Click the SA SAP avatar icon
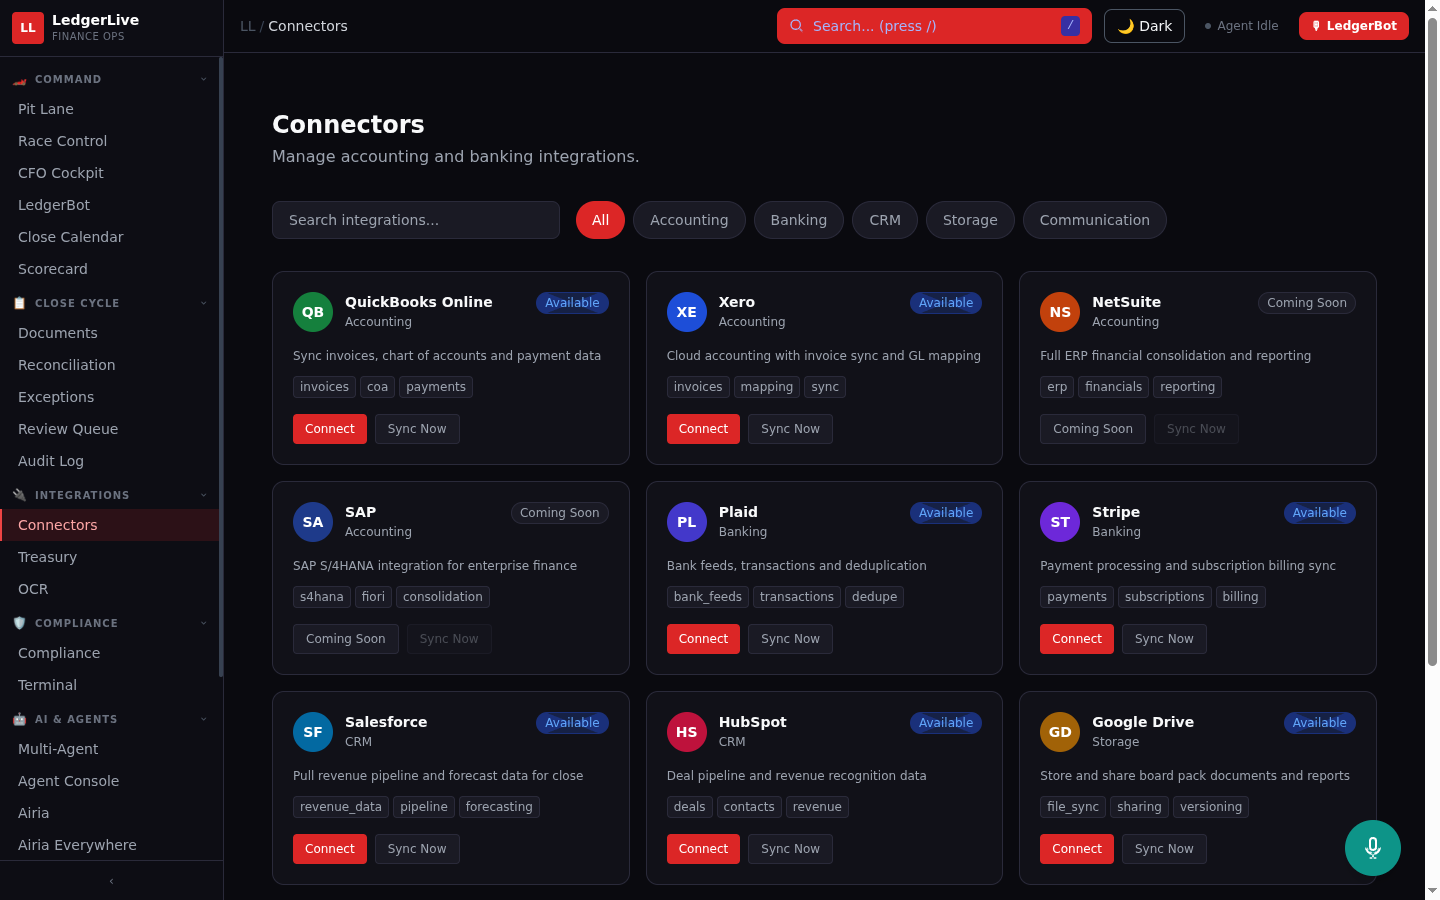This screenshot has height=900, width=1440. (x=313, y=522)
